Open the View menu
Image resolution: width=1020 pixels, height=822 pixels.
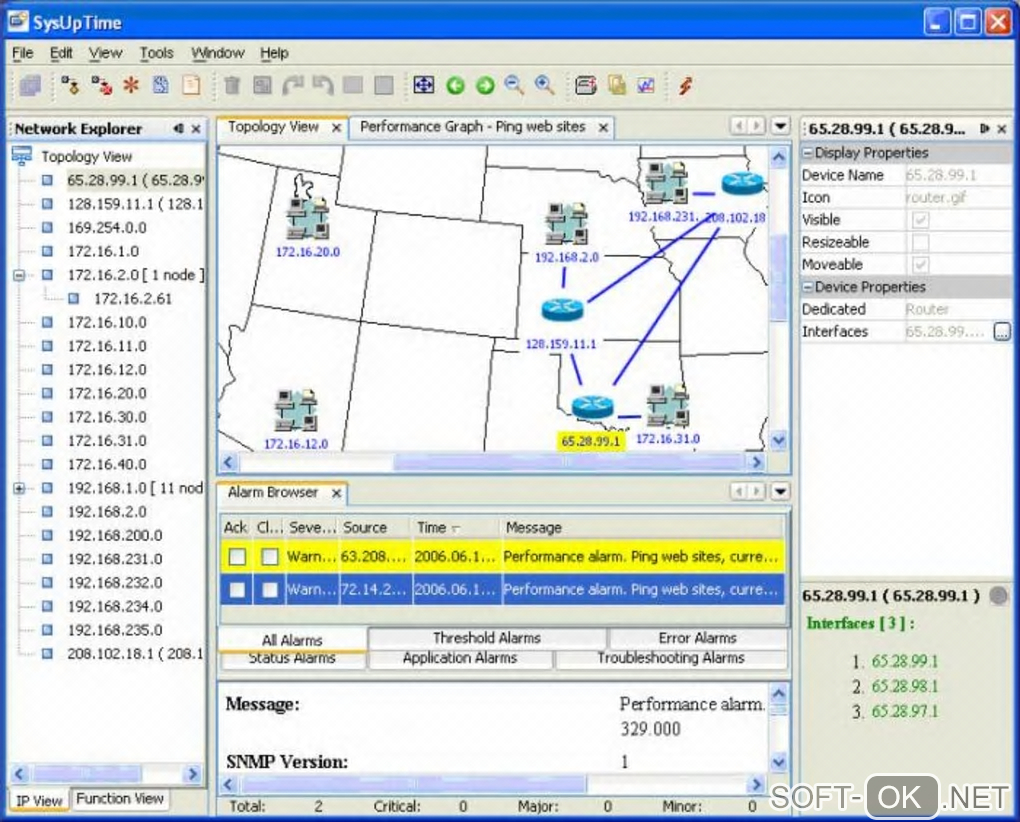pyautogui.click(x=105, y=53)
